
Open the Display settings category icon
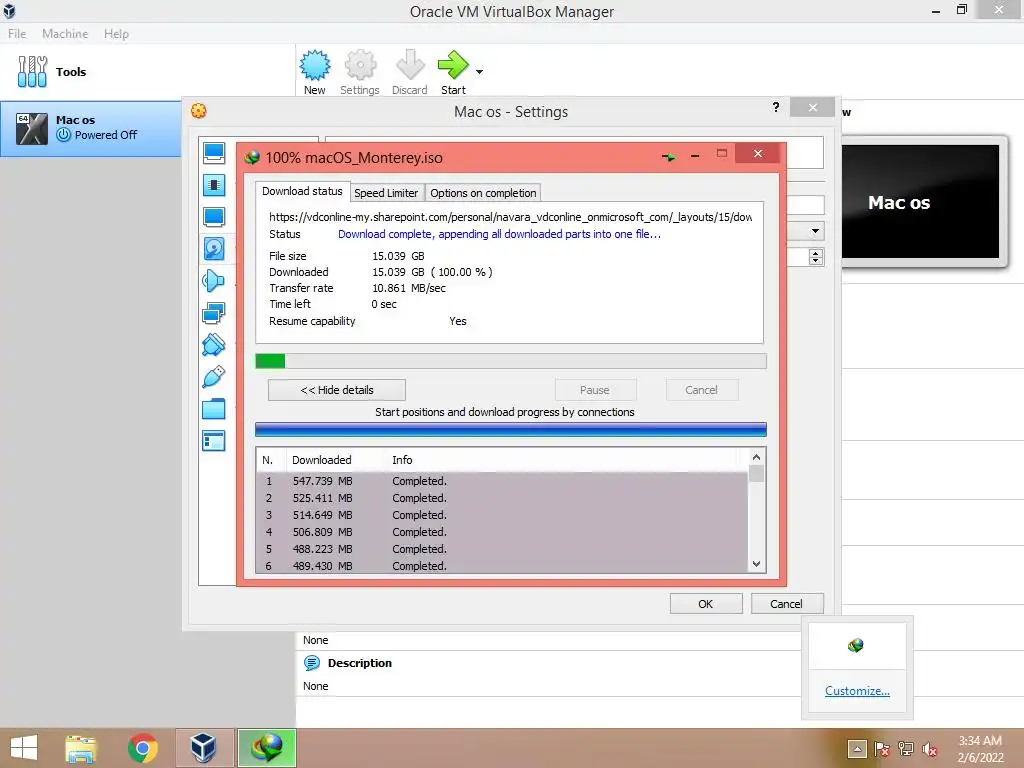[x=214, y=217]
